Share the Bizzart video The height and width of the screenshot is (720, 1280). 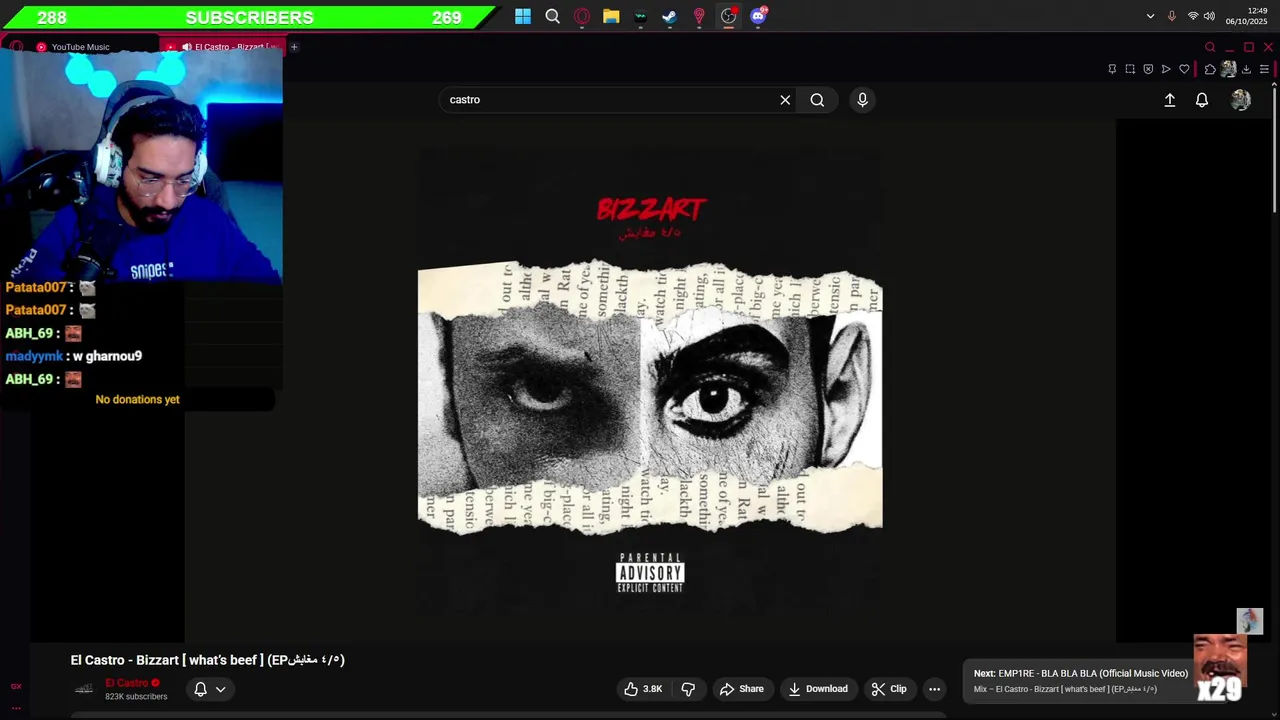[741, 689]
